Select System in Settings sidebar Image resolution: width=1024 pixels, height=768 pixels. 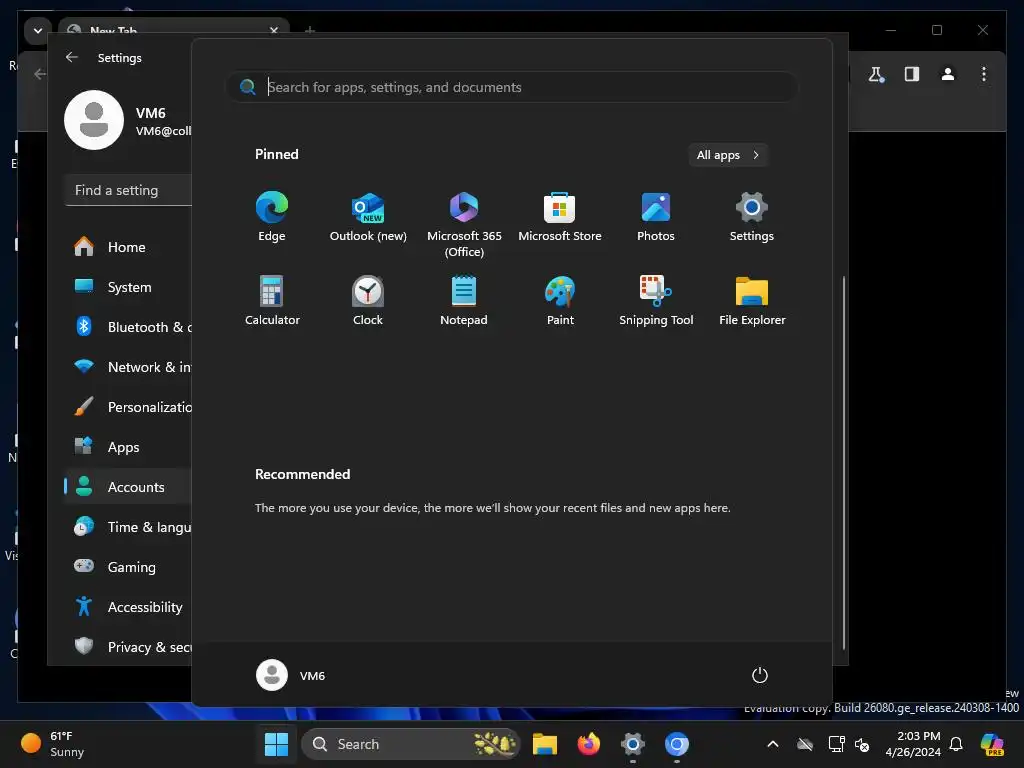[x=127, y=287]
